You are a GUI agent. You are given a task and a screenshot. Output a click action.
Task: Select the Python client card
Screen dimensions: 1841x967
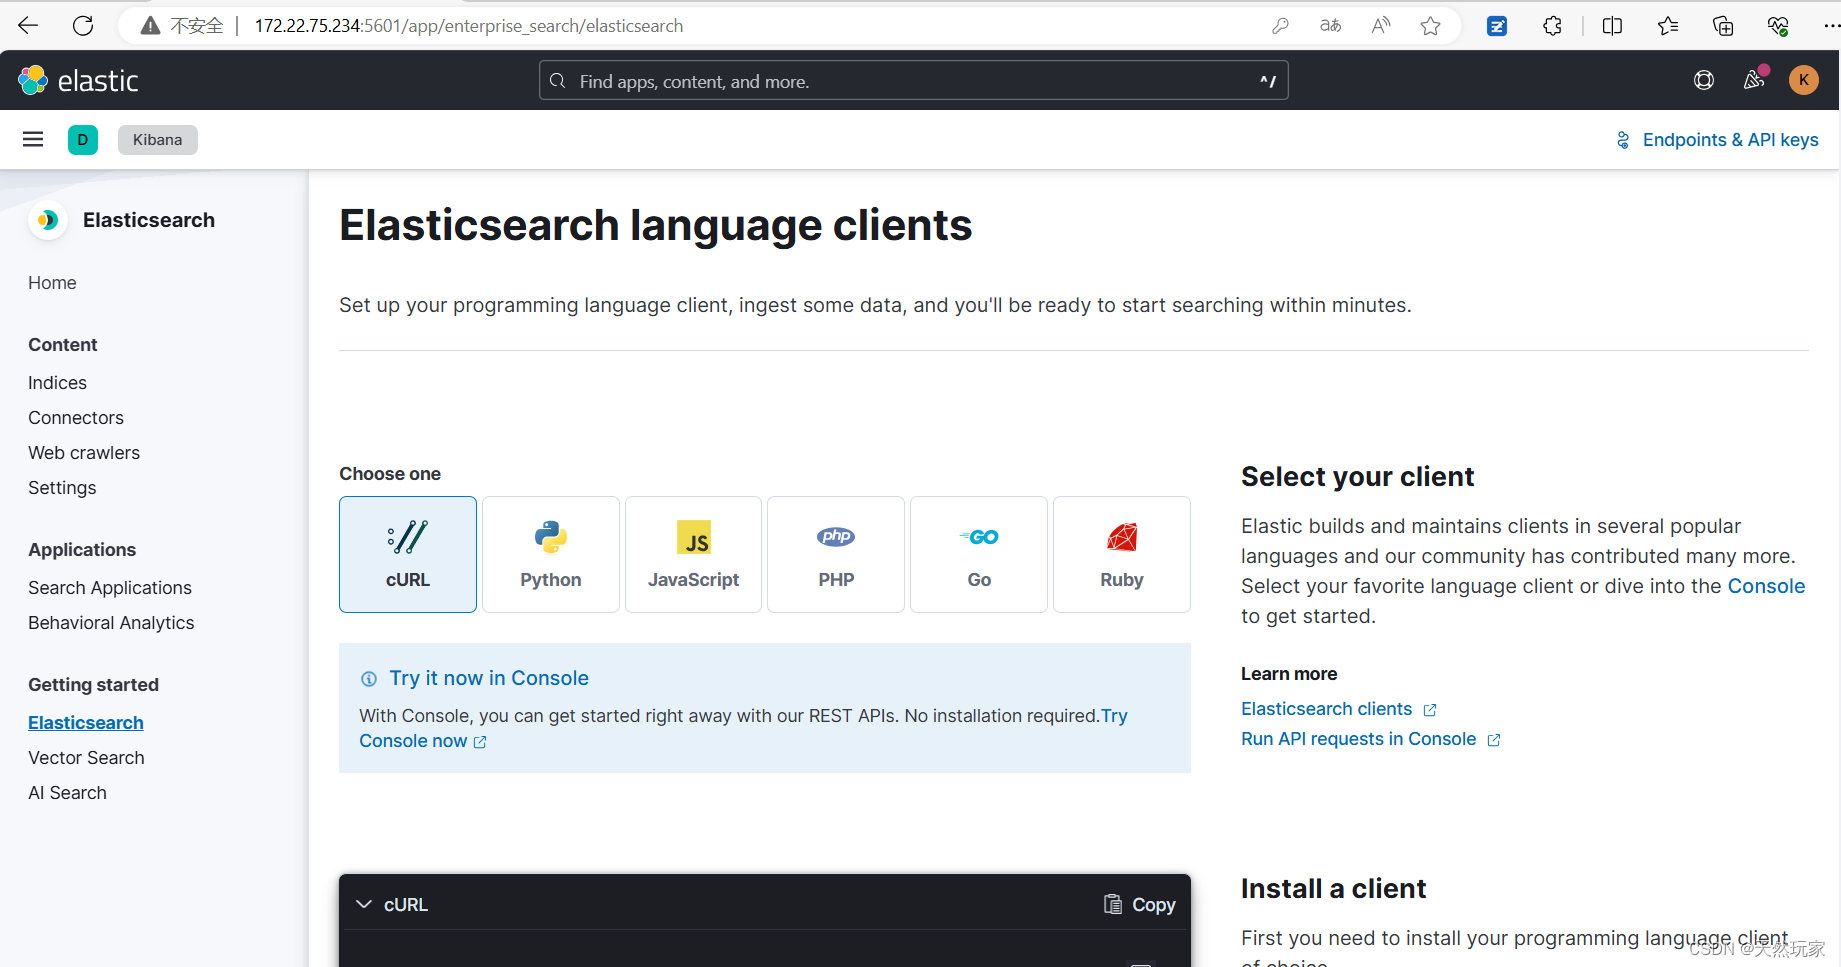pyautogui.click(x=551, y=554)
